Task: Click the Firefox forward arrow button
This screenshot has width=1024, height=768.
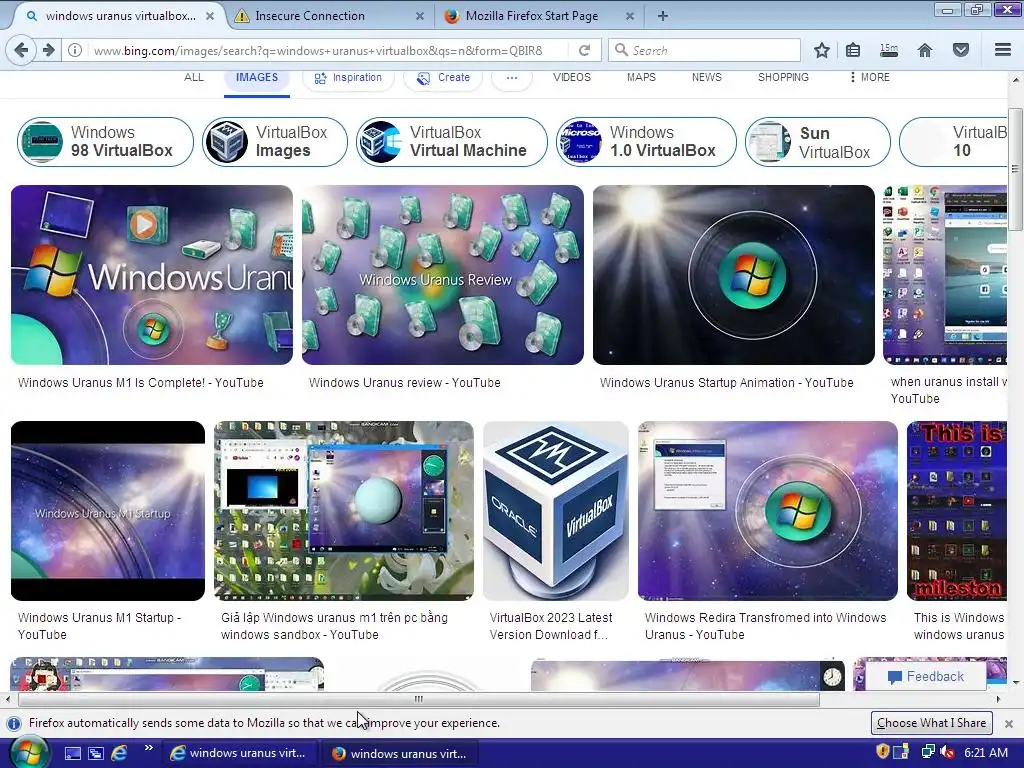Action: tap(49, 50)
